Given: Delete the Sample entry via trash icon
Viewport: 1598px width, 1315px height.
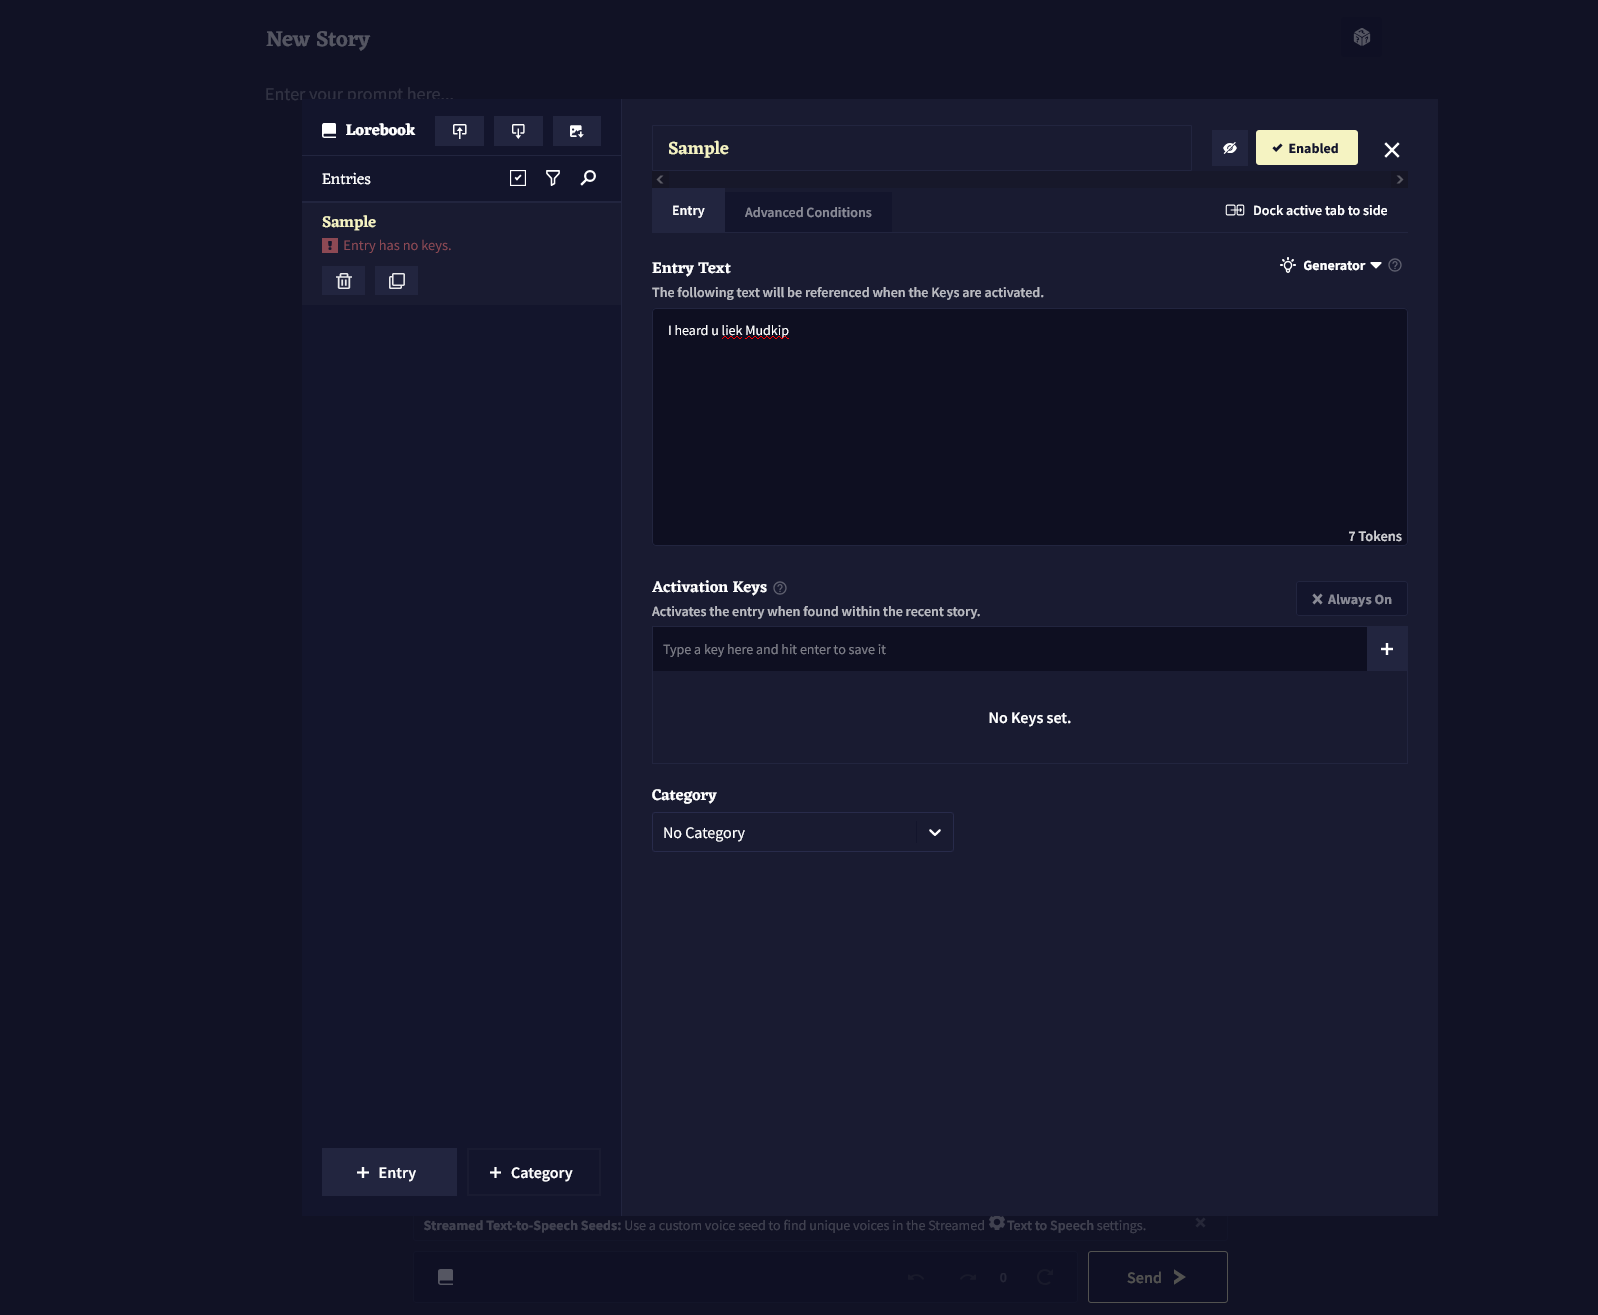Looking at the screenshot, I should [344, 281].
